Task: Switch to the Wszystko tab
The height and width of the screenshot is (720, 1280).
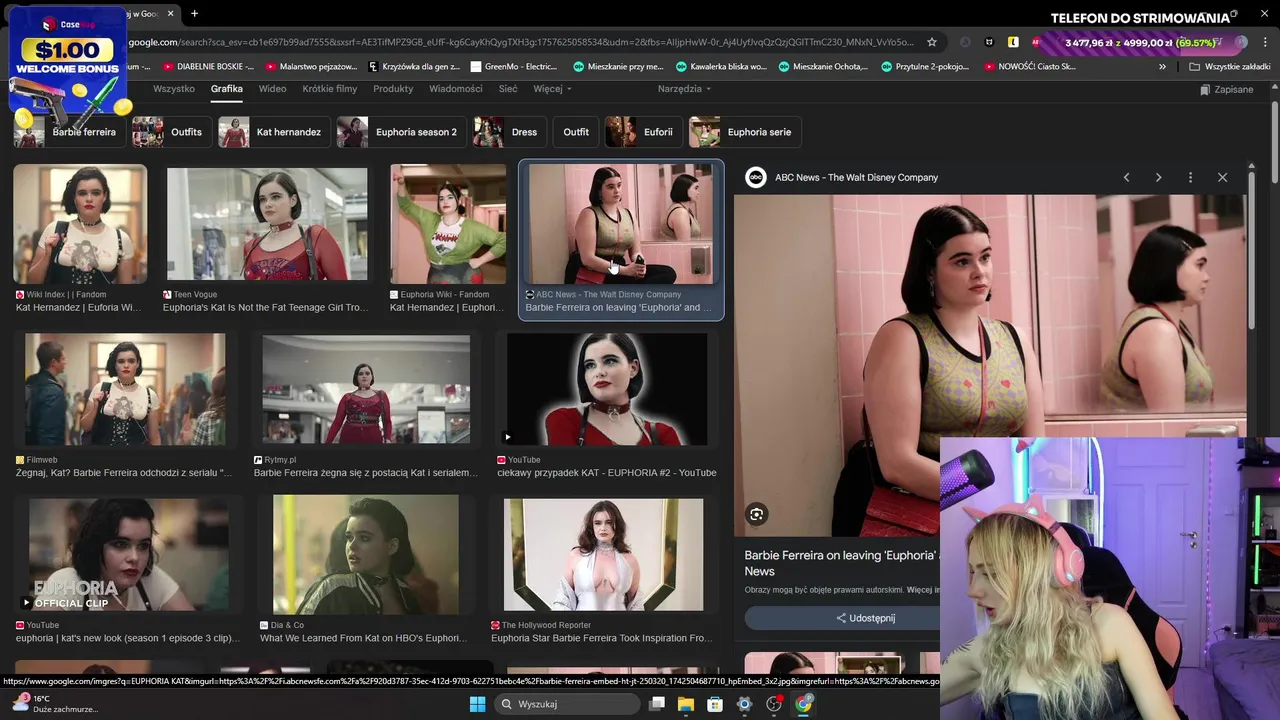Action: (174, 89)
